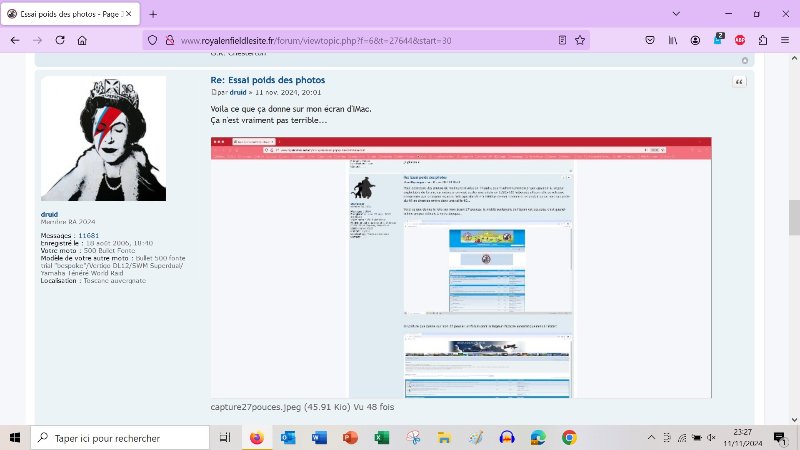Open druid's profile from username under avatar

[50, 213]
